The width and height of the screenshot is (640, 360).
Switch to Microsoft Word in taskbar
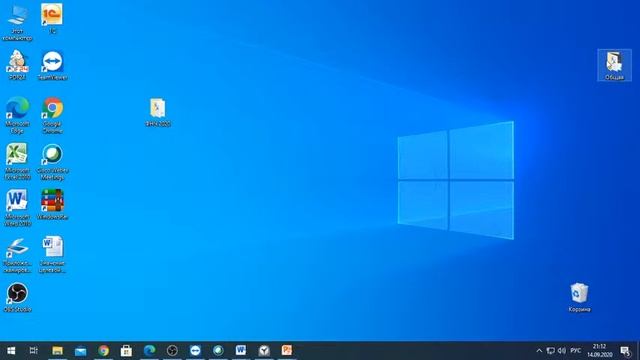click(241, 351)
